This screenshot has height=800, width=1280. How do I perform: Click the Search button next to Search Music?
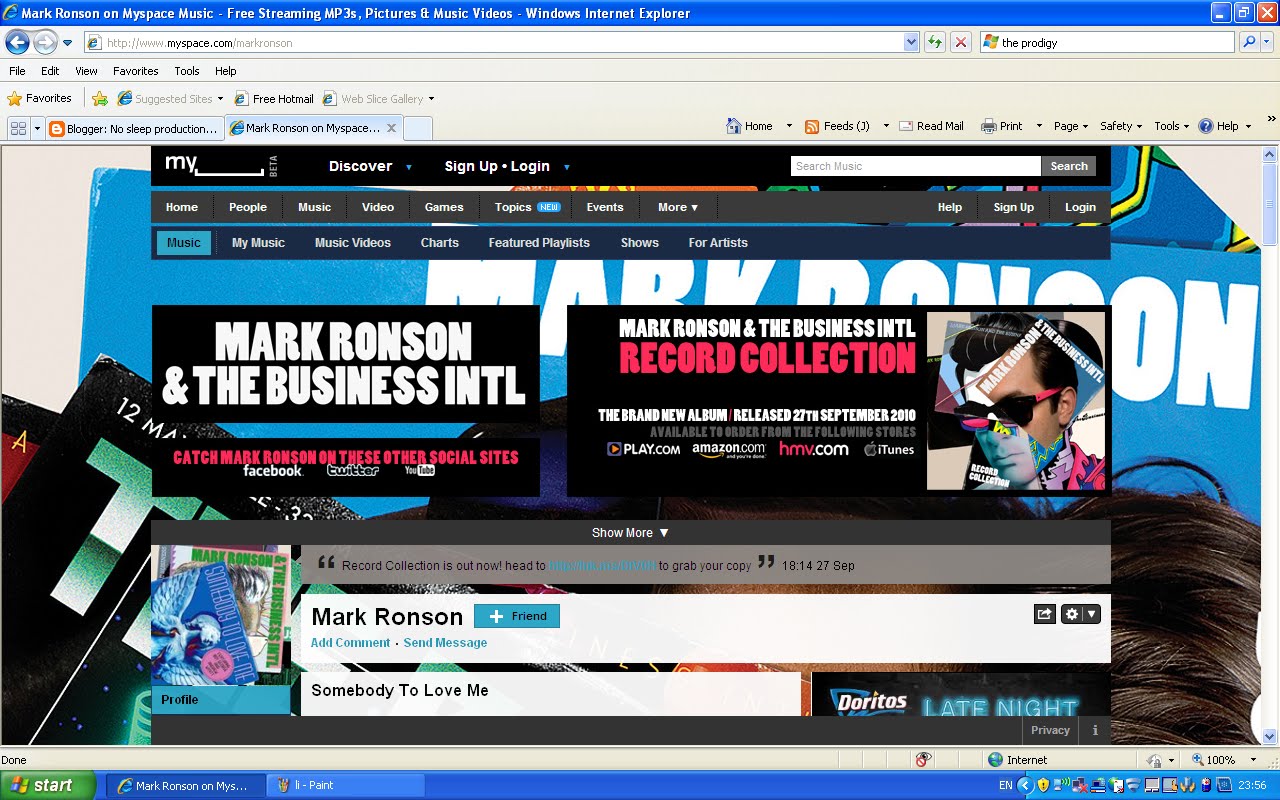coord(1068,166)
